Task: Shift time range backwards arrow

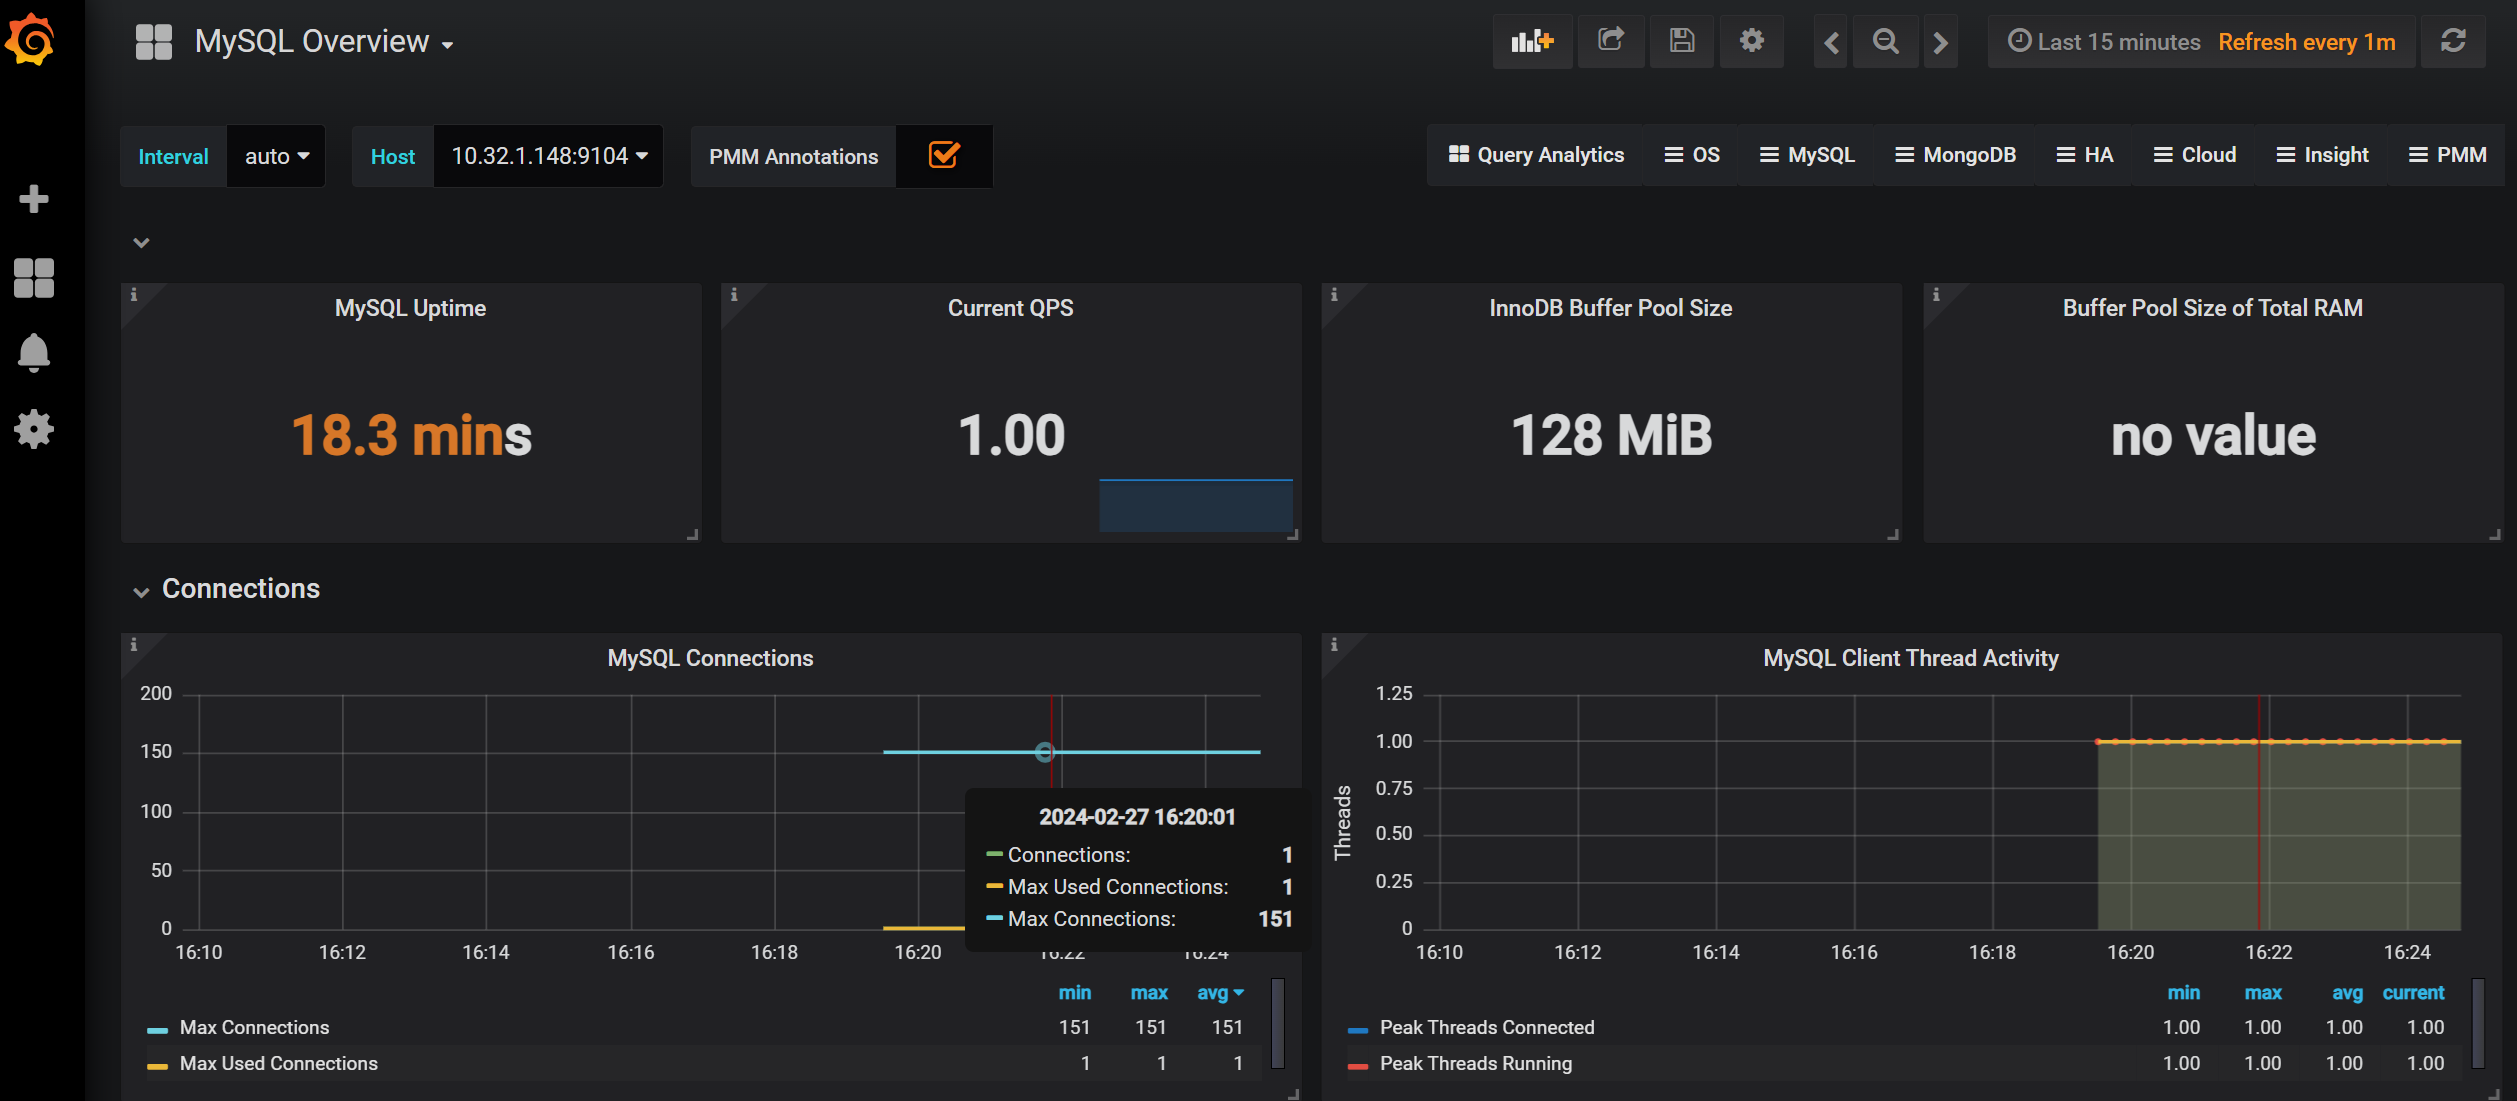Action: click(1831, 42)
